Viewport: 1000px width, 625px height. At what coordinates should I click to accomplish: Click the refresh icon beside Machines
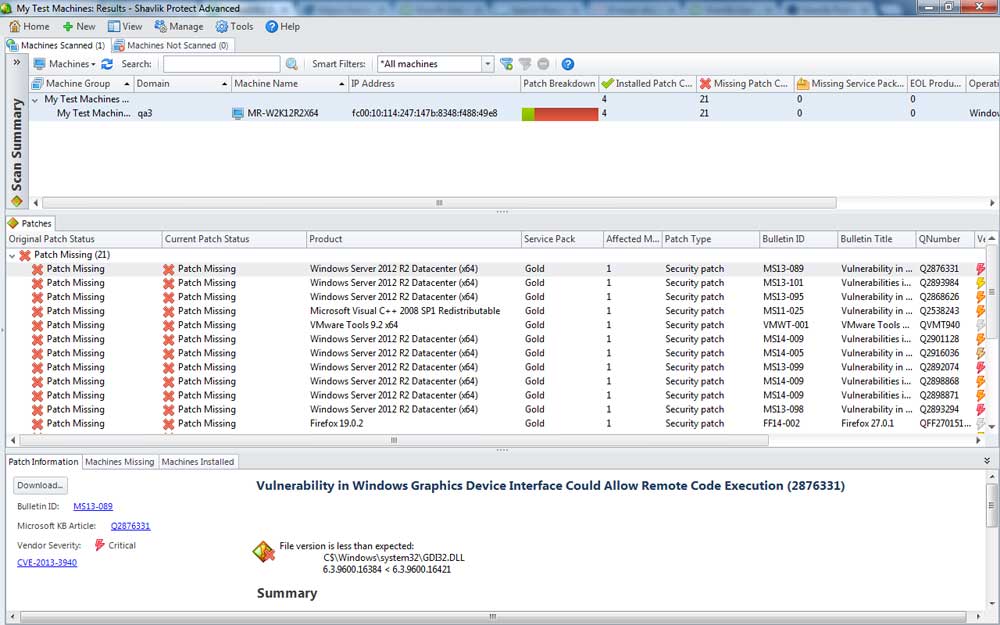pos(107,64)
